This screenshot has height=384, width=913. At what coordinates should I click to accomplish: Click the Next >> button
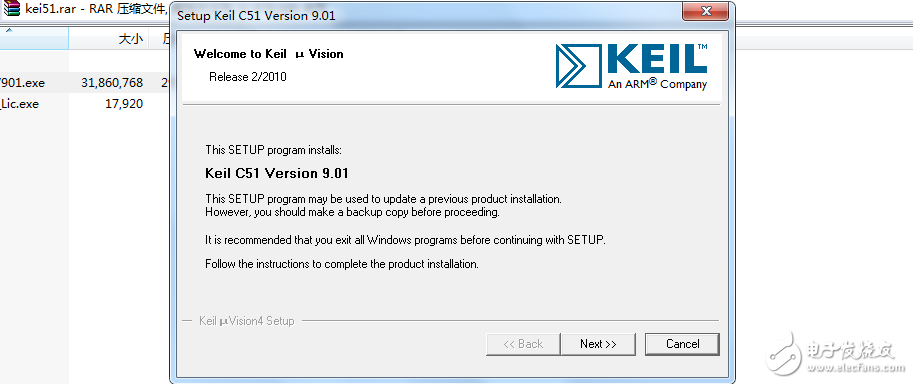598,344
